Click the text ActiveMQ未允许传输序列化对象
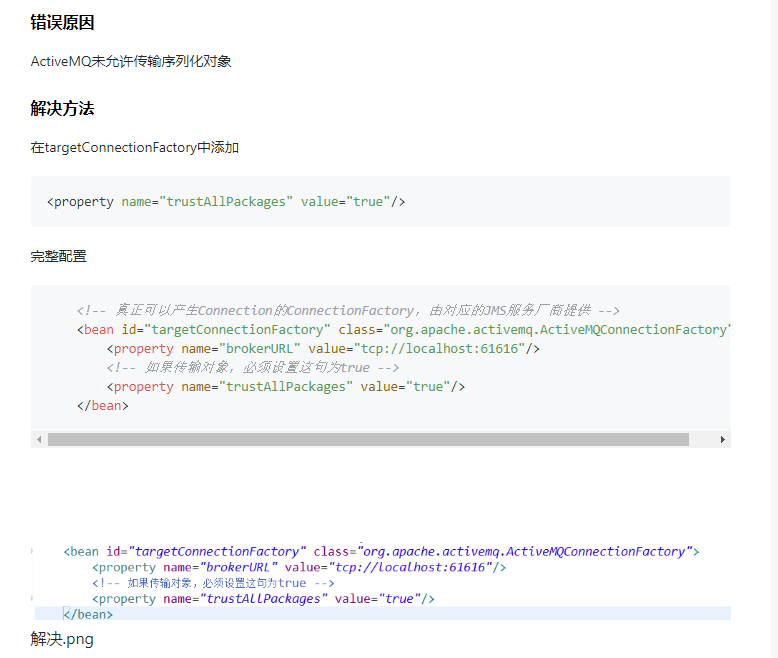Screen dimensions: 778x658 [131, 62]
